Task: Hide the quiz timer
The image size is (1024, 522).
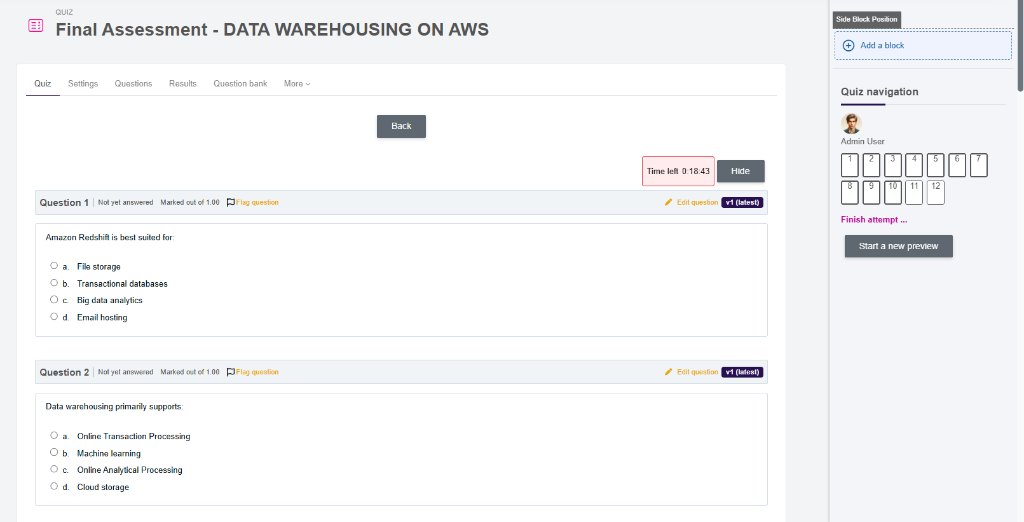Action: point(741,171)
